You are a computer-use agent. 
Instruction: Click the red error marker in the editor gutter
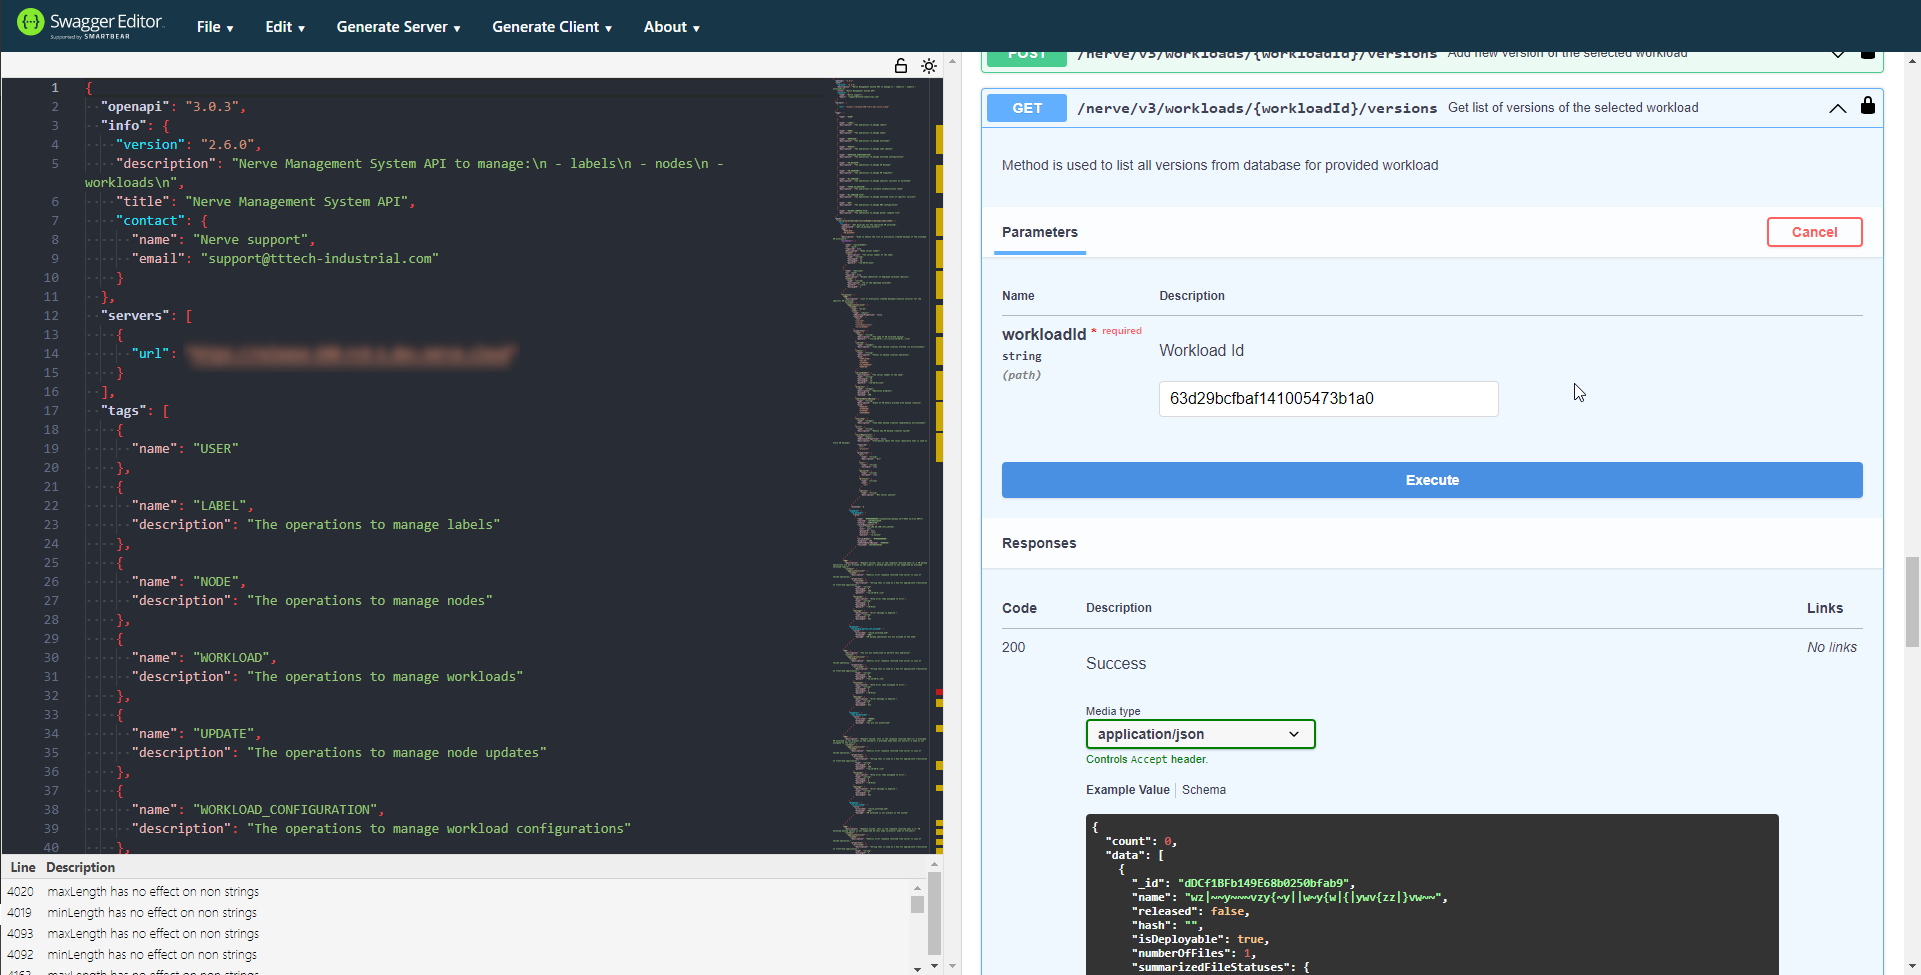pyautogui.click(x=937, y=693)
